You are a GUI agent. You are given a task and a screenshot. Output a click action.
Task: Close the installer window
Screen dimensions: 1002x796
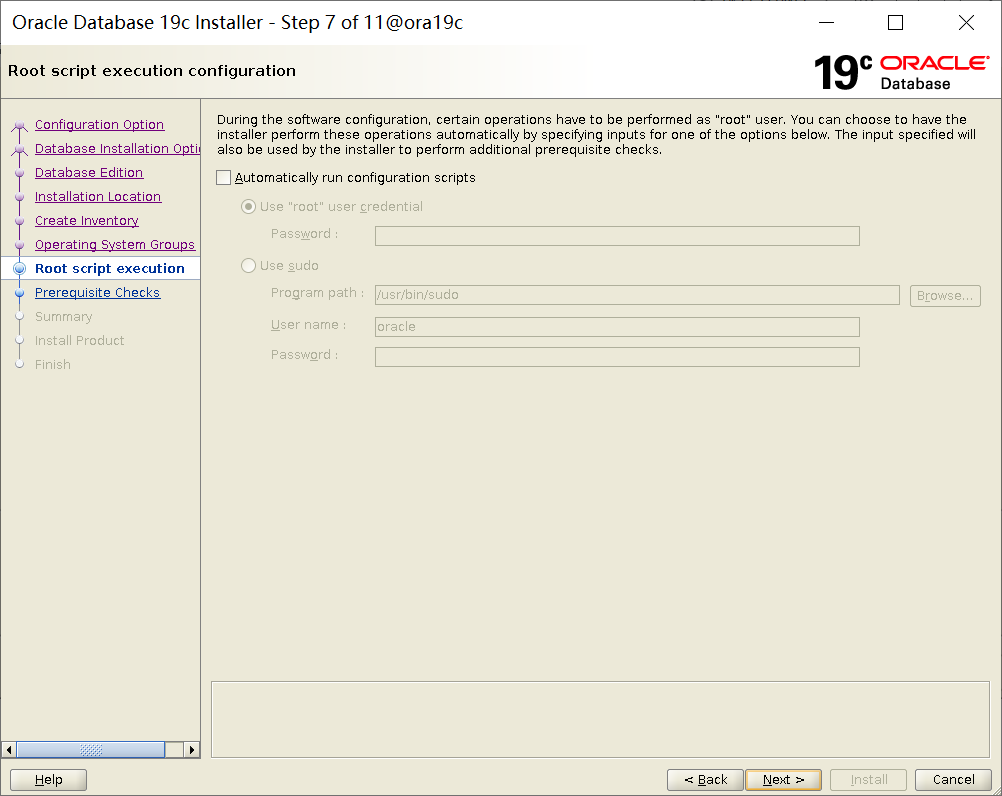pyautogui.click(x=966, y=22)
